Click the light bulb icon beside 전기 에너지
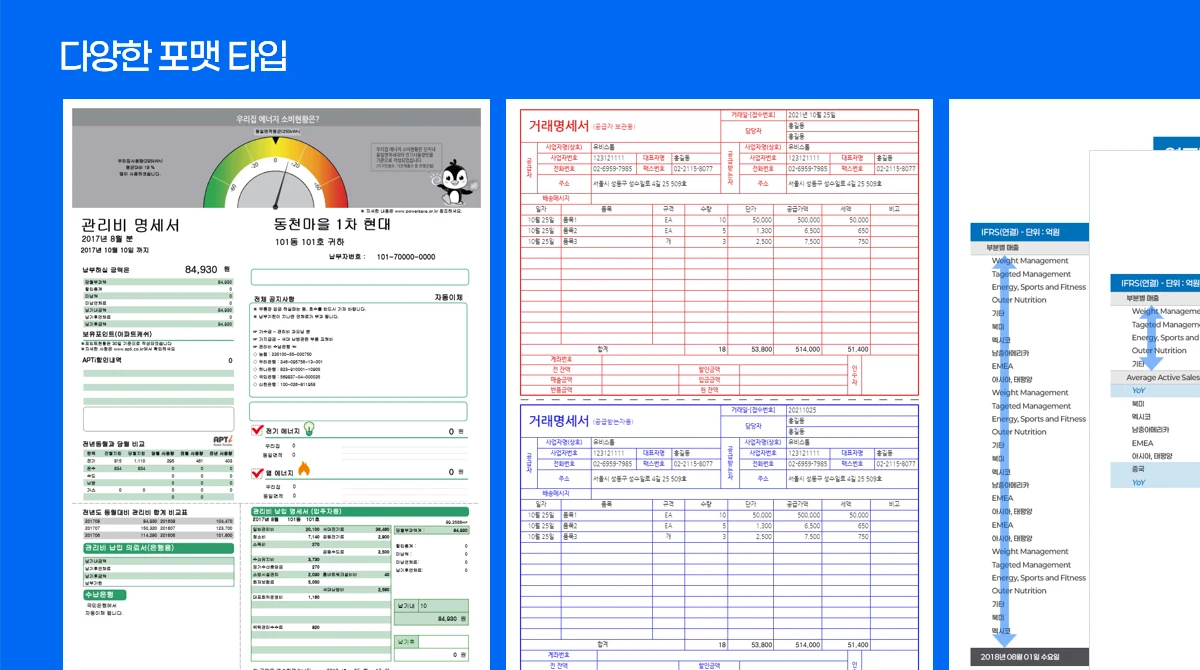 tap(309, 430)
